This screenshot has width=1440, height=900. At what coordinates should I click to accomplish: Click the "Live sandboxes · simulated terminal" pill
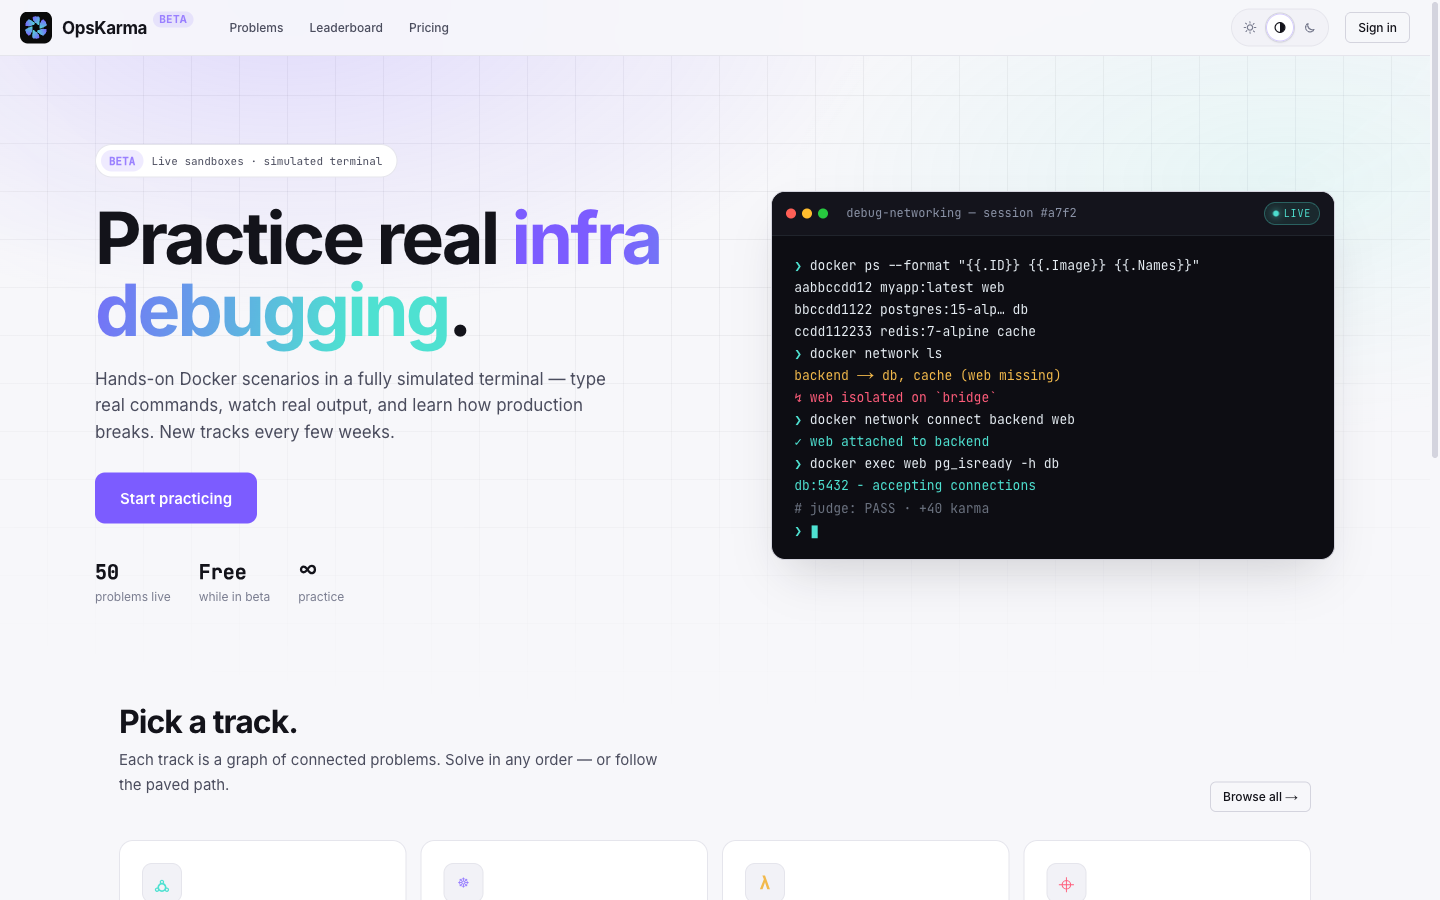[246, 161]
